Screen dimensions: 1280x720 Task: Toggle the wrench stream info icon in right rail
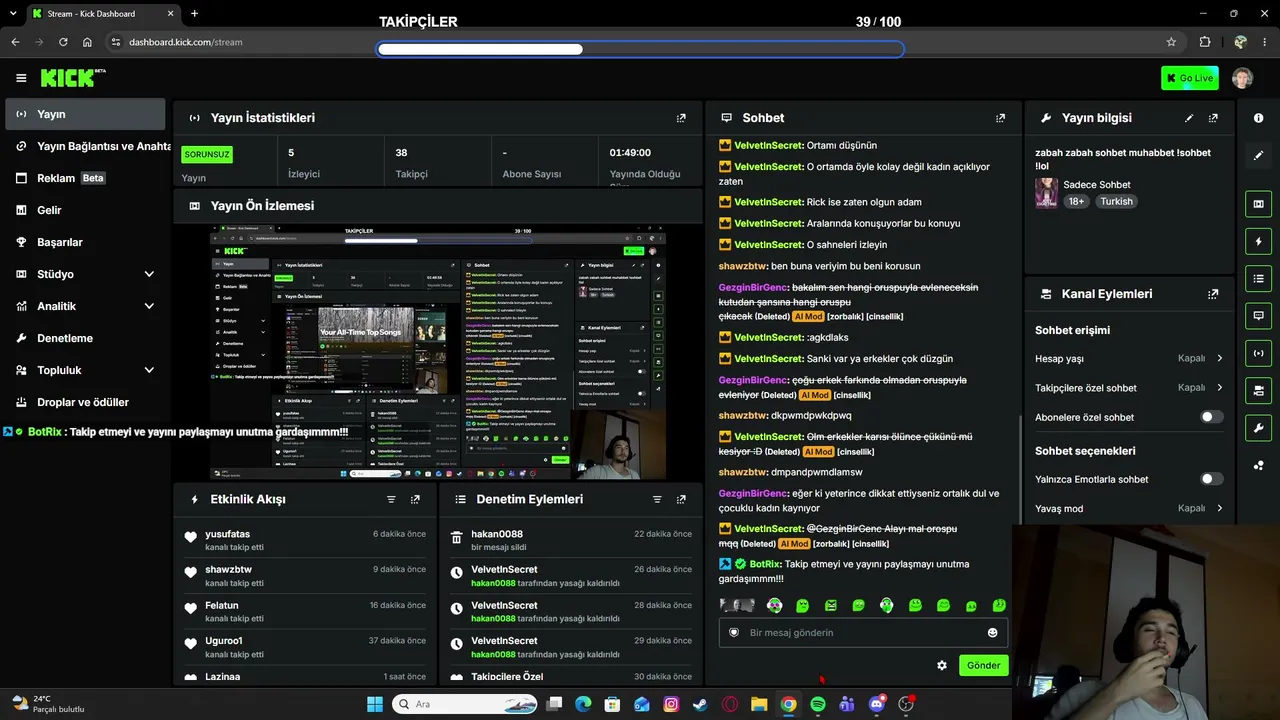[x=1258, y=428]
